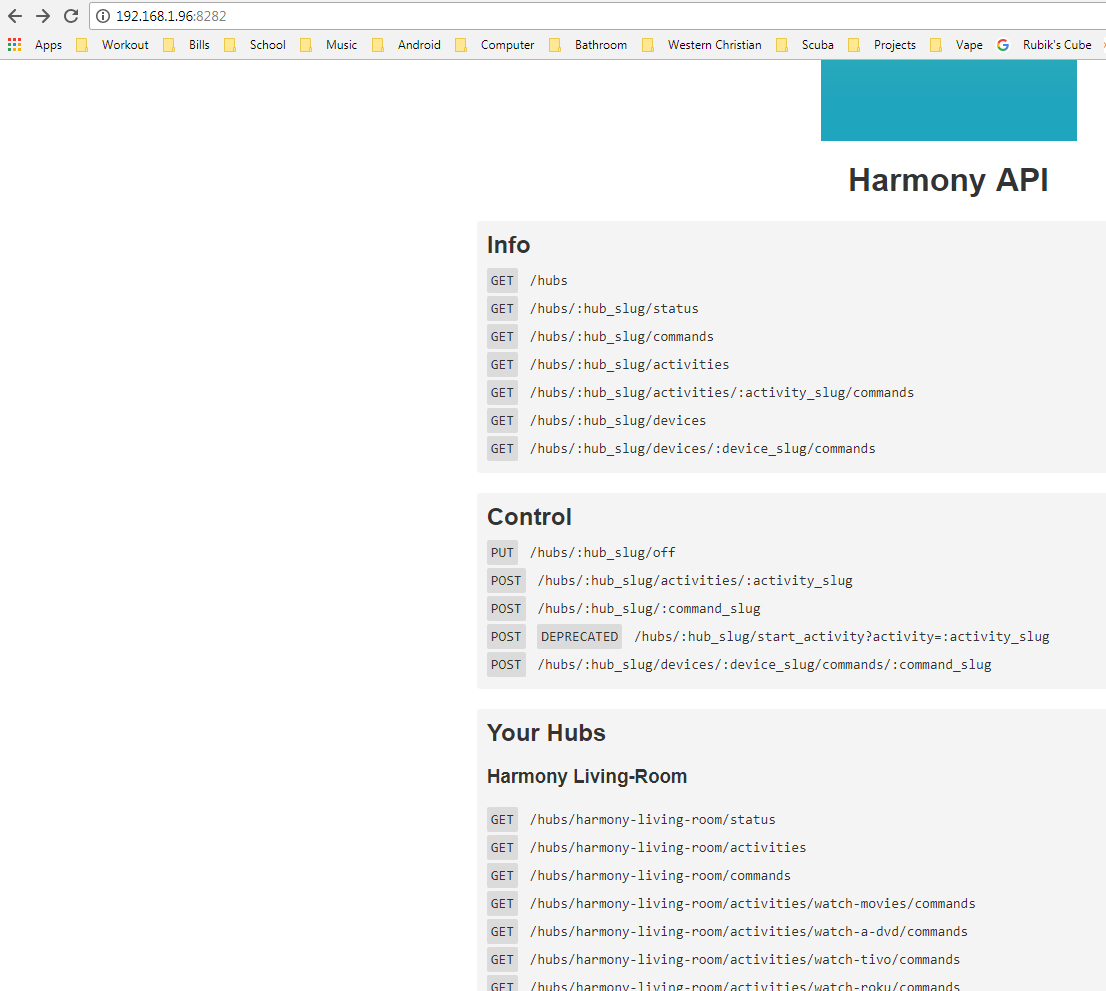Open the Bills bookmark folder
The width and height of the screenshot is (1106, 991).
[x=187, y=44]
